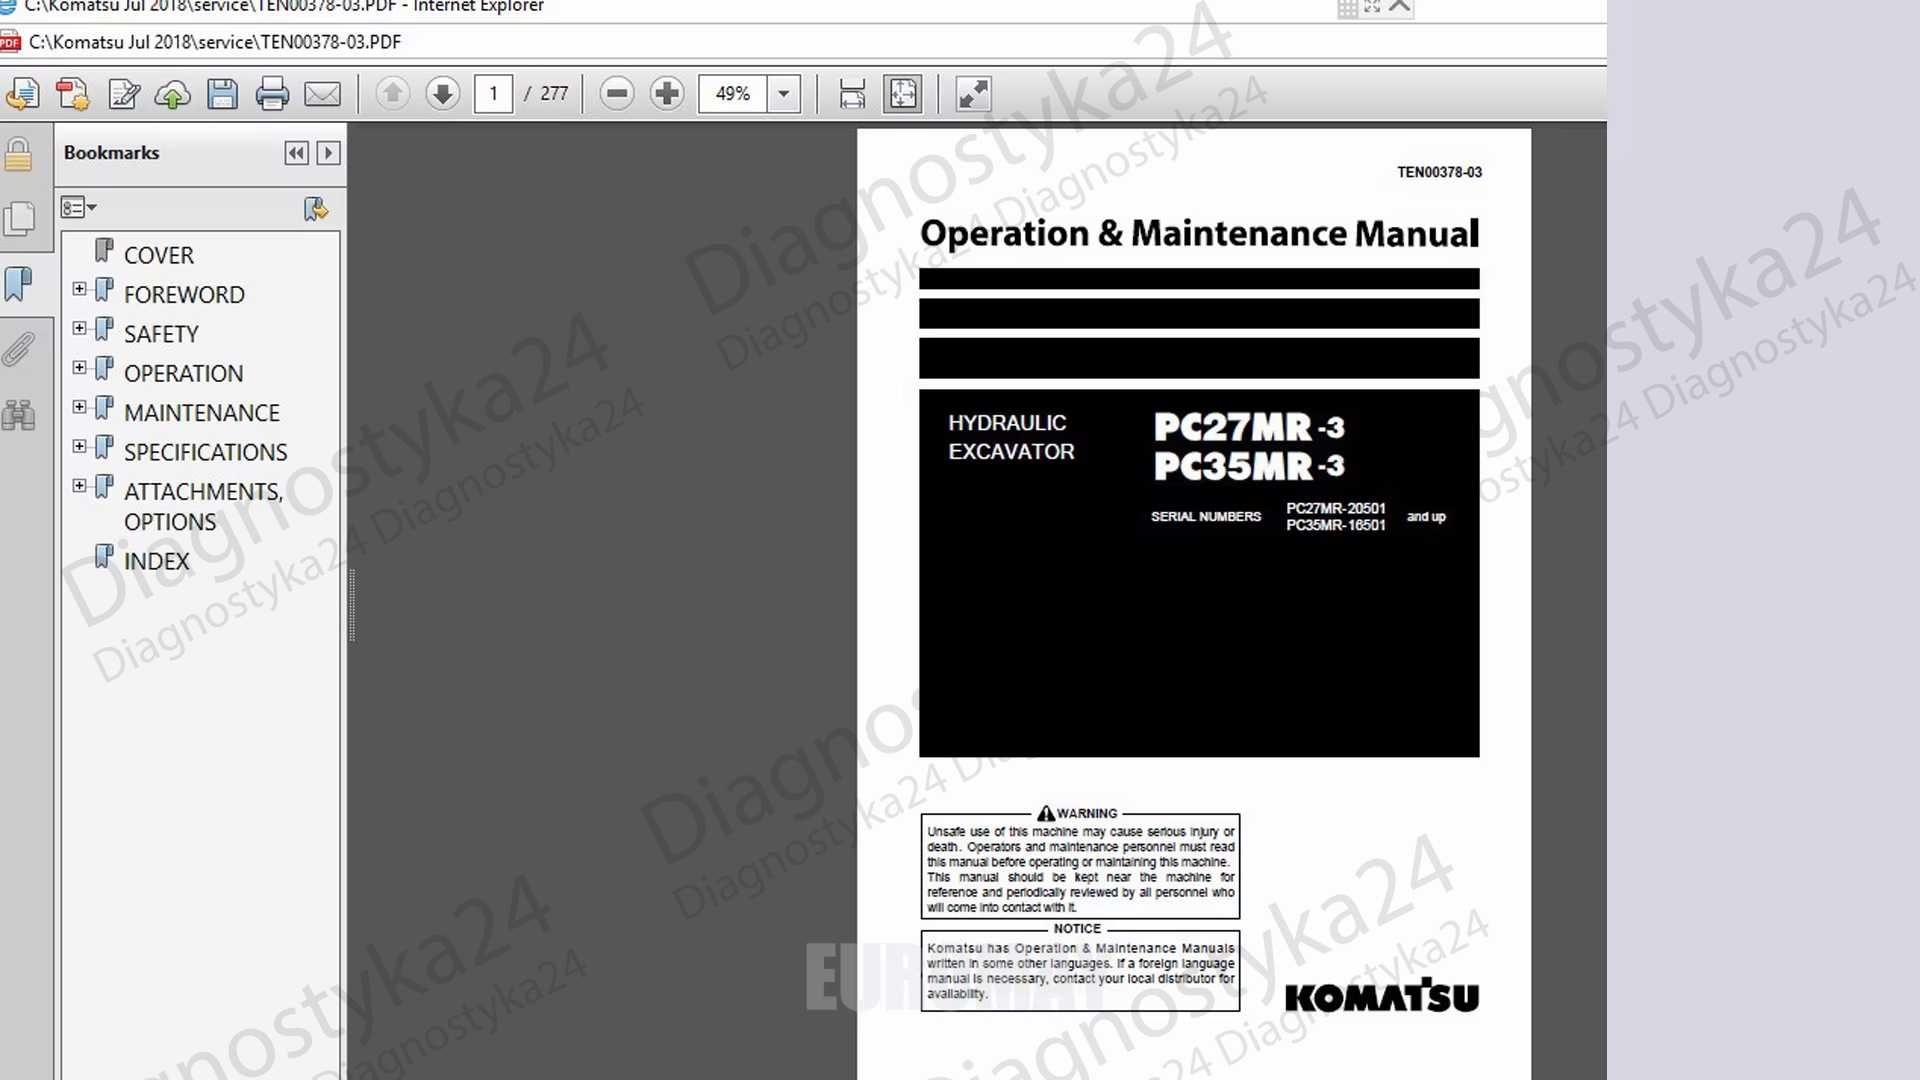Click the Bookmarks panel right arrow

tap(328, 153)
